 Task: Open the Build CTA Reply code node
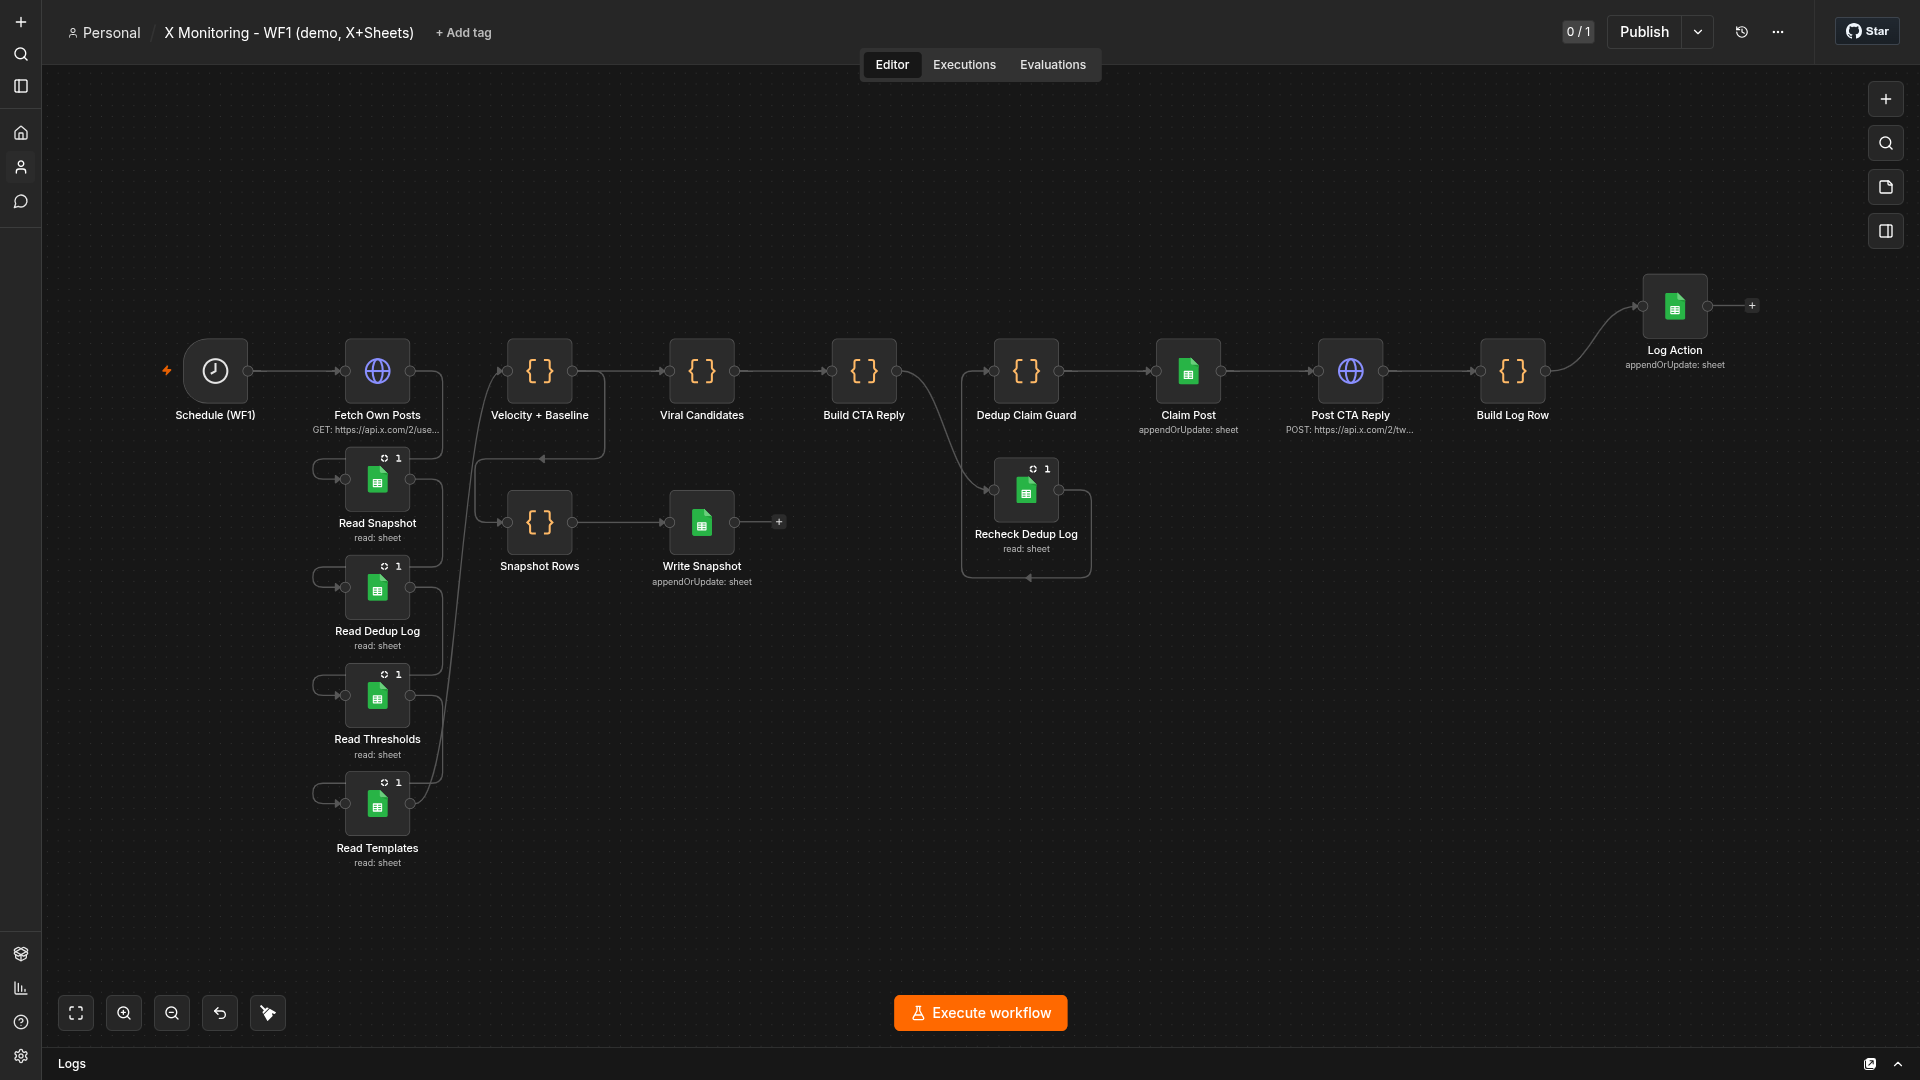864,371
